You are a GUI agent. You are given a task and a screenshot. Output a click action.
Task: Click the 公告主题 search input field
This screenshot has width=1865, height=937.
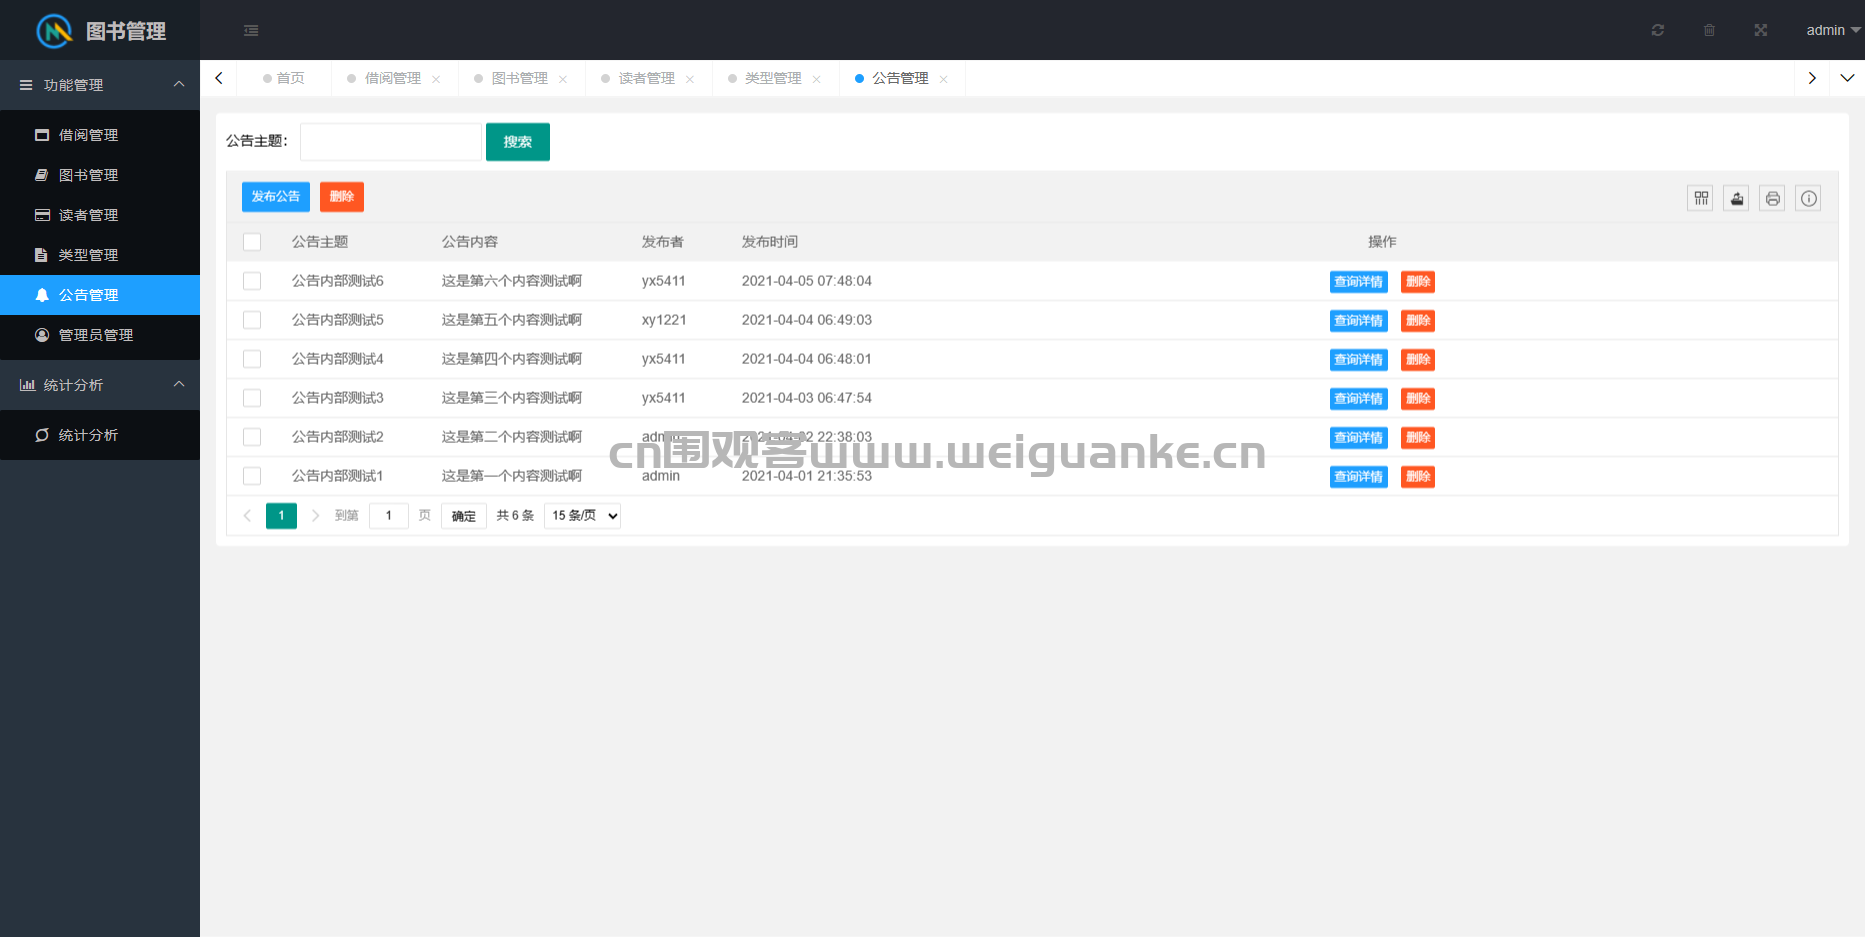[x=391, y=142]
